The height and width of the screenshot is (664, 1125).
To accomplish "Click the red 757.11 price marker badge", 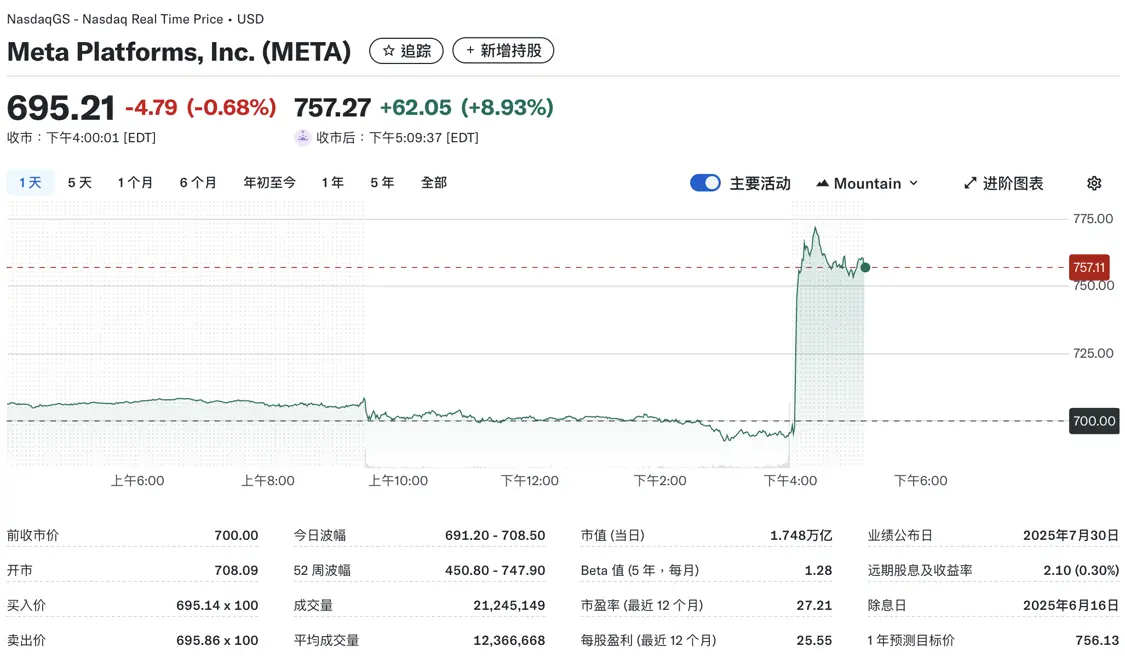I will pyautogui.click(x=1089, y=267).
